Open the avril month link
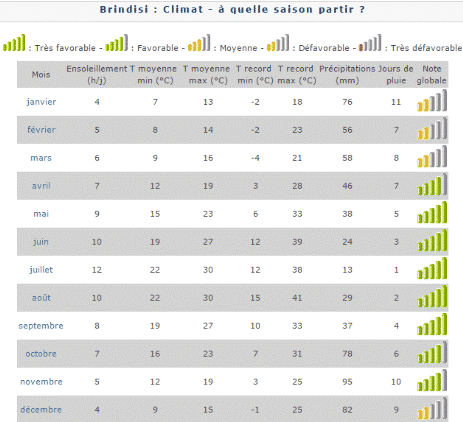The width and height of the screenshot is (463, 422). pyautogui.click(x=41, y=186)
